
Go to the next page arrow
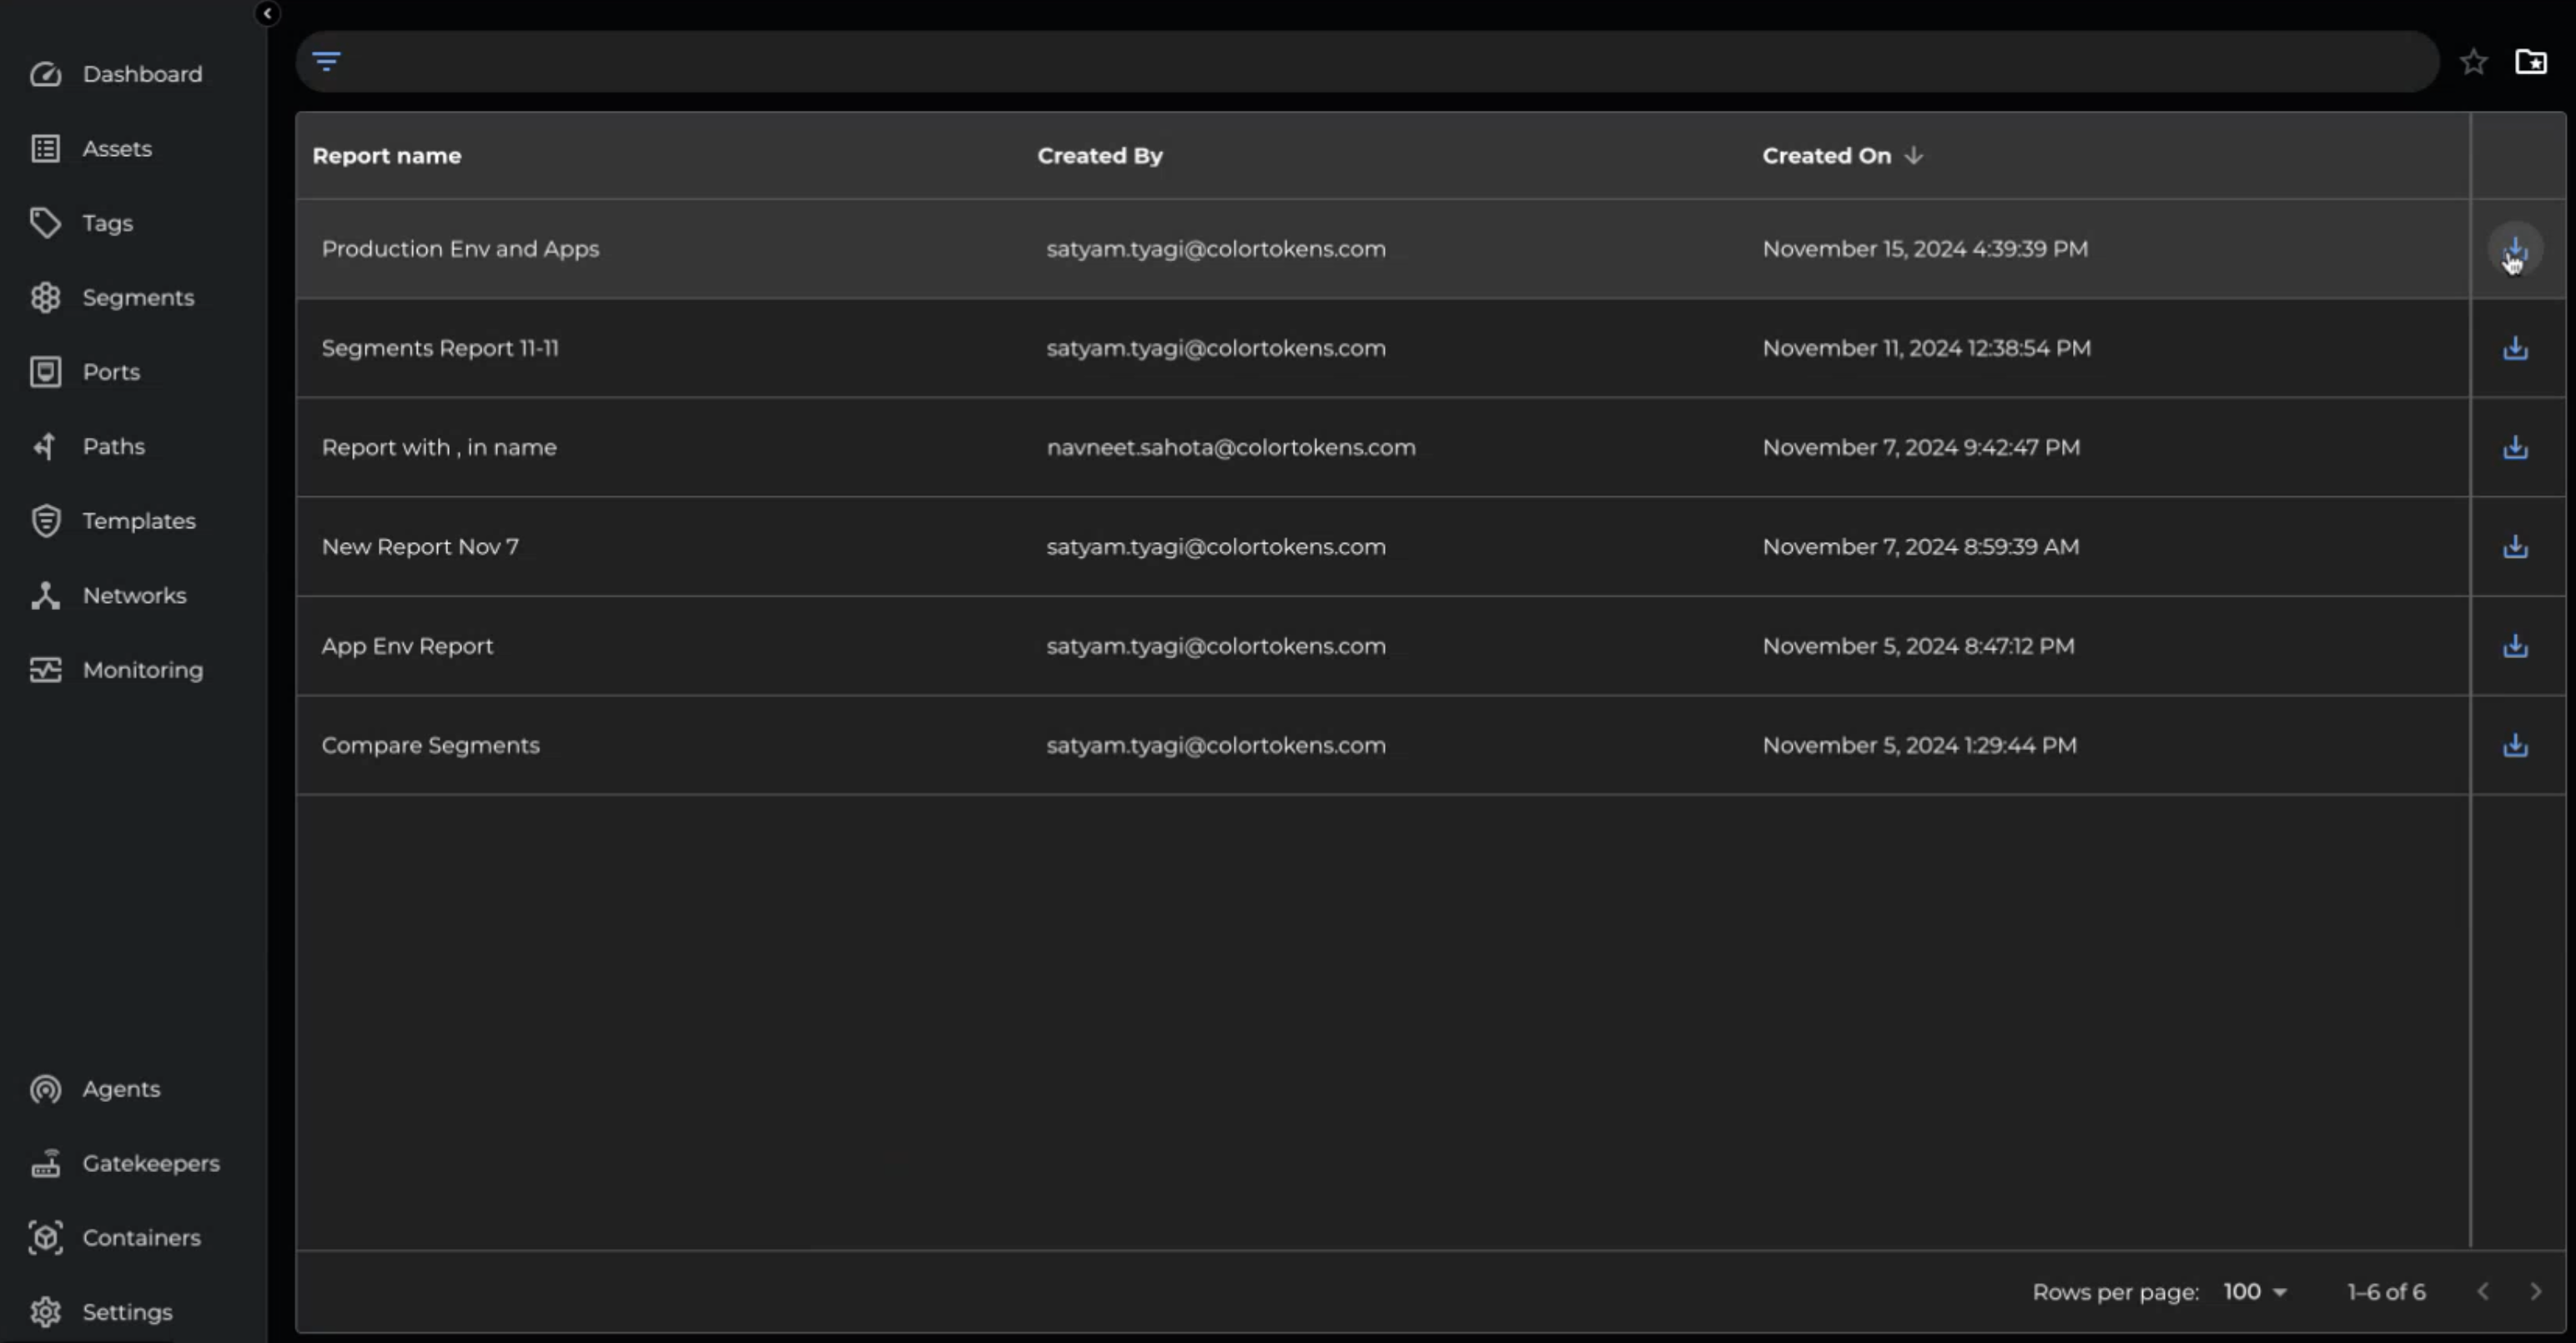coord(2535,1291)
